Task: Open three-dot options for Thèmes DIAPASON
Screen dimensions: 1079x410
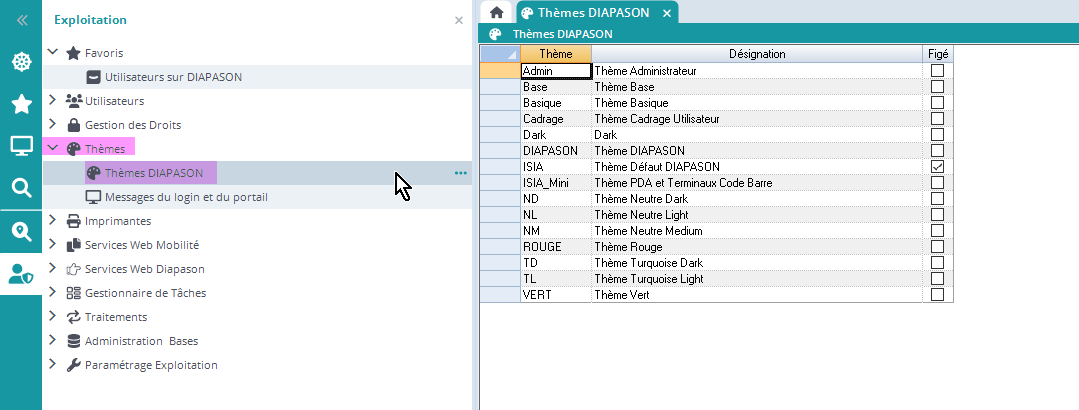Action: click(x=460, y=173)
